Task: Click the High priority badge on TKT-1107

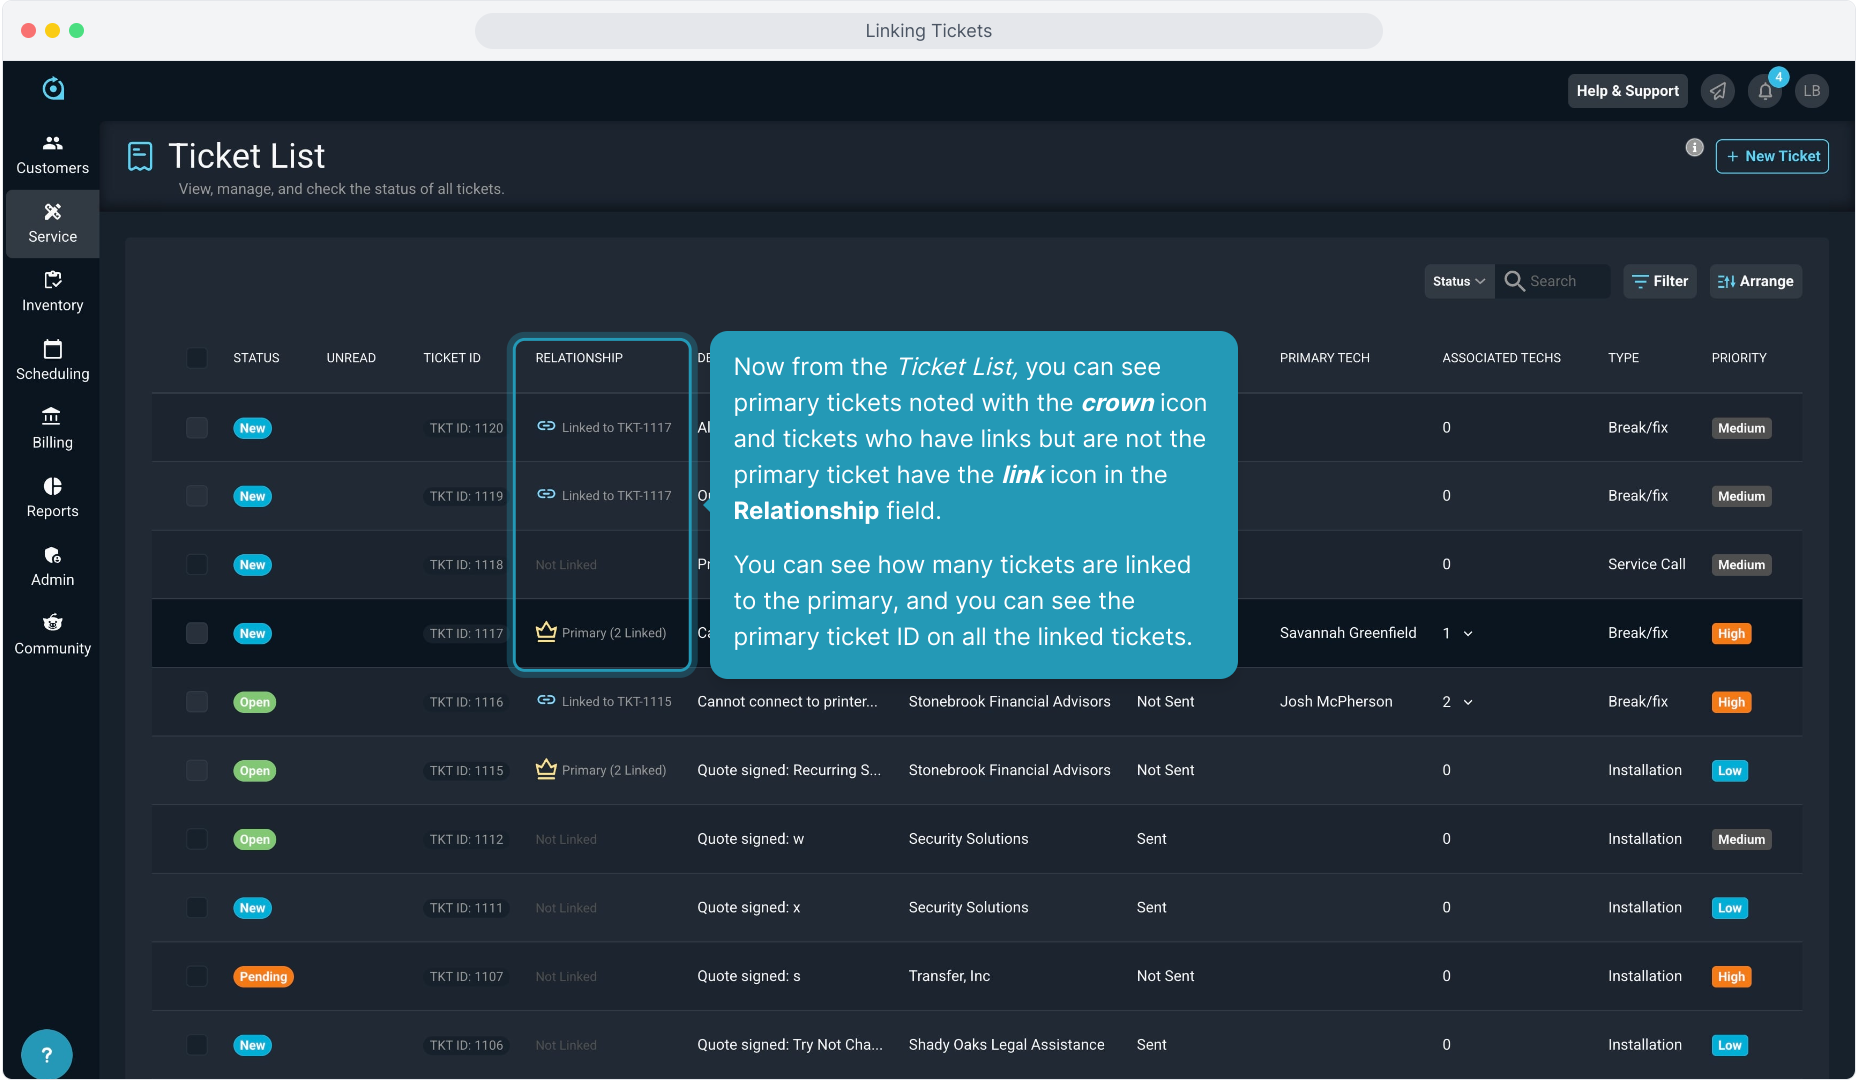Action: [1731, 977]
